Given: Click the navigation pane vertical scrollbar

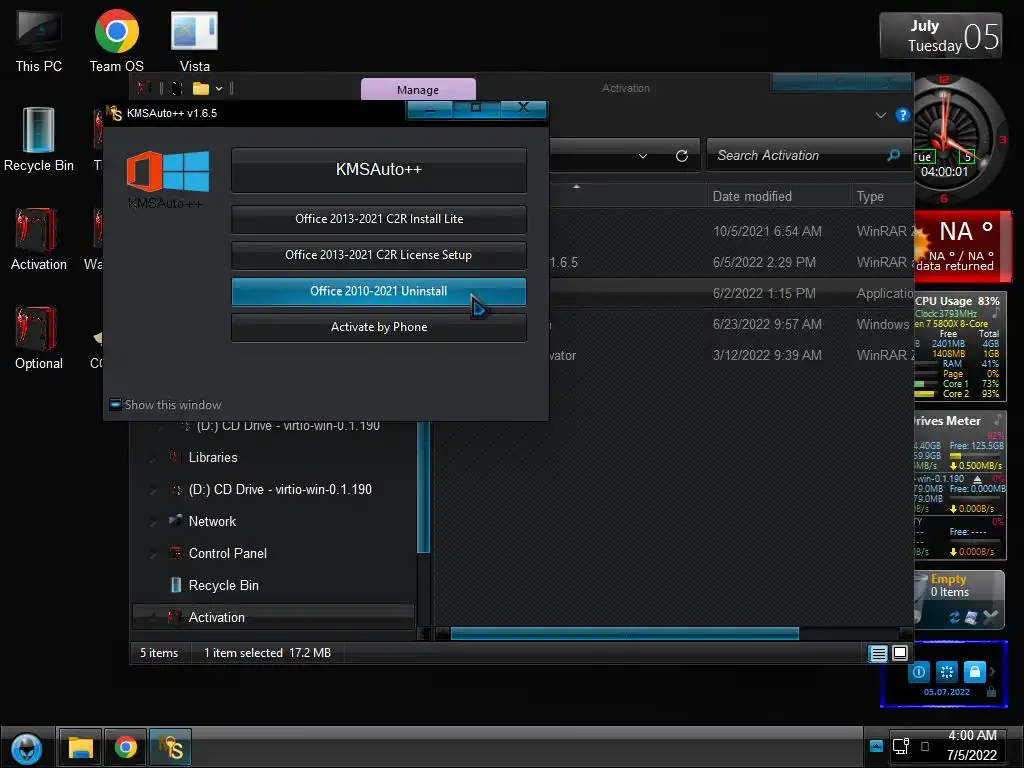Looking at the screenshot, I should click(x=423, y=487).
